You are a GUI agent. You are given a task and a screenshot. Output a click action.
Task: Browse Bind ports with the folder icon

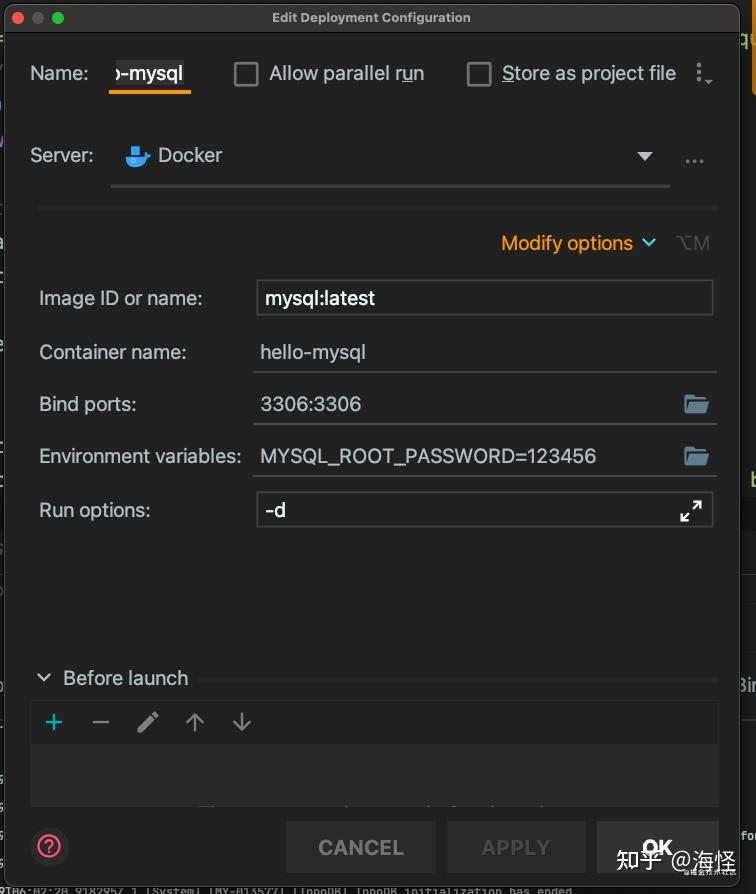(x=696, y=404)
